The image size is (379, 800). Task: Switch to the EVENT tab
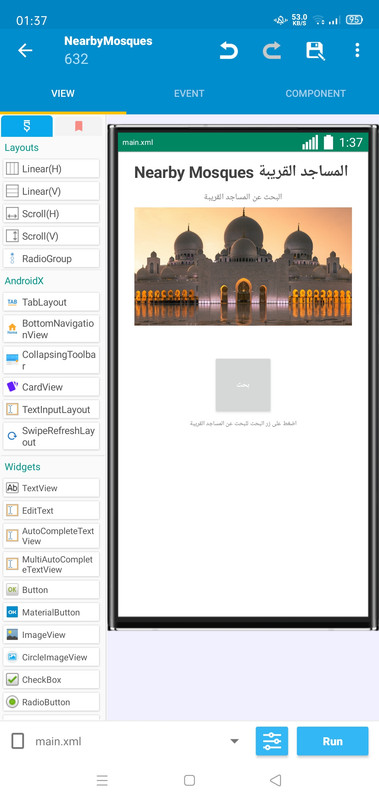(189, 93)
